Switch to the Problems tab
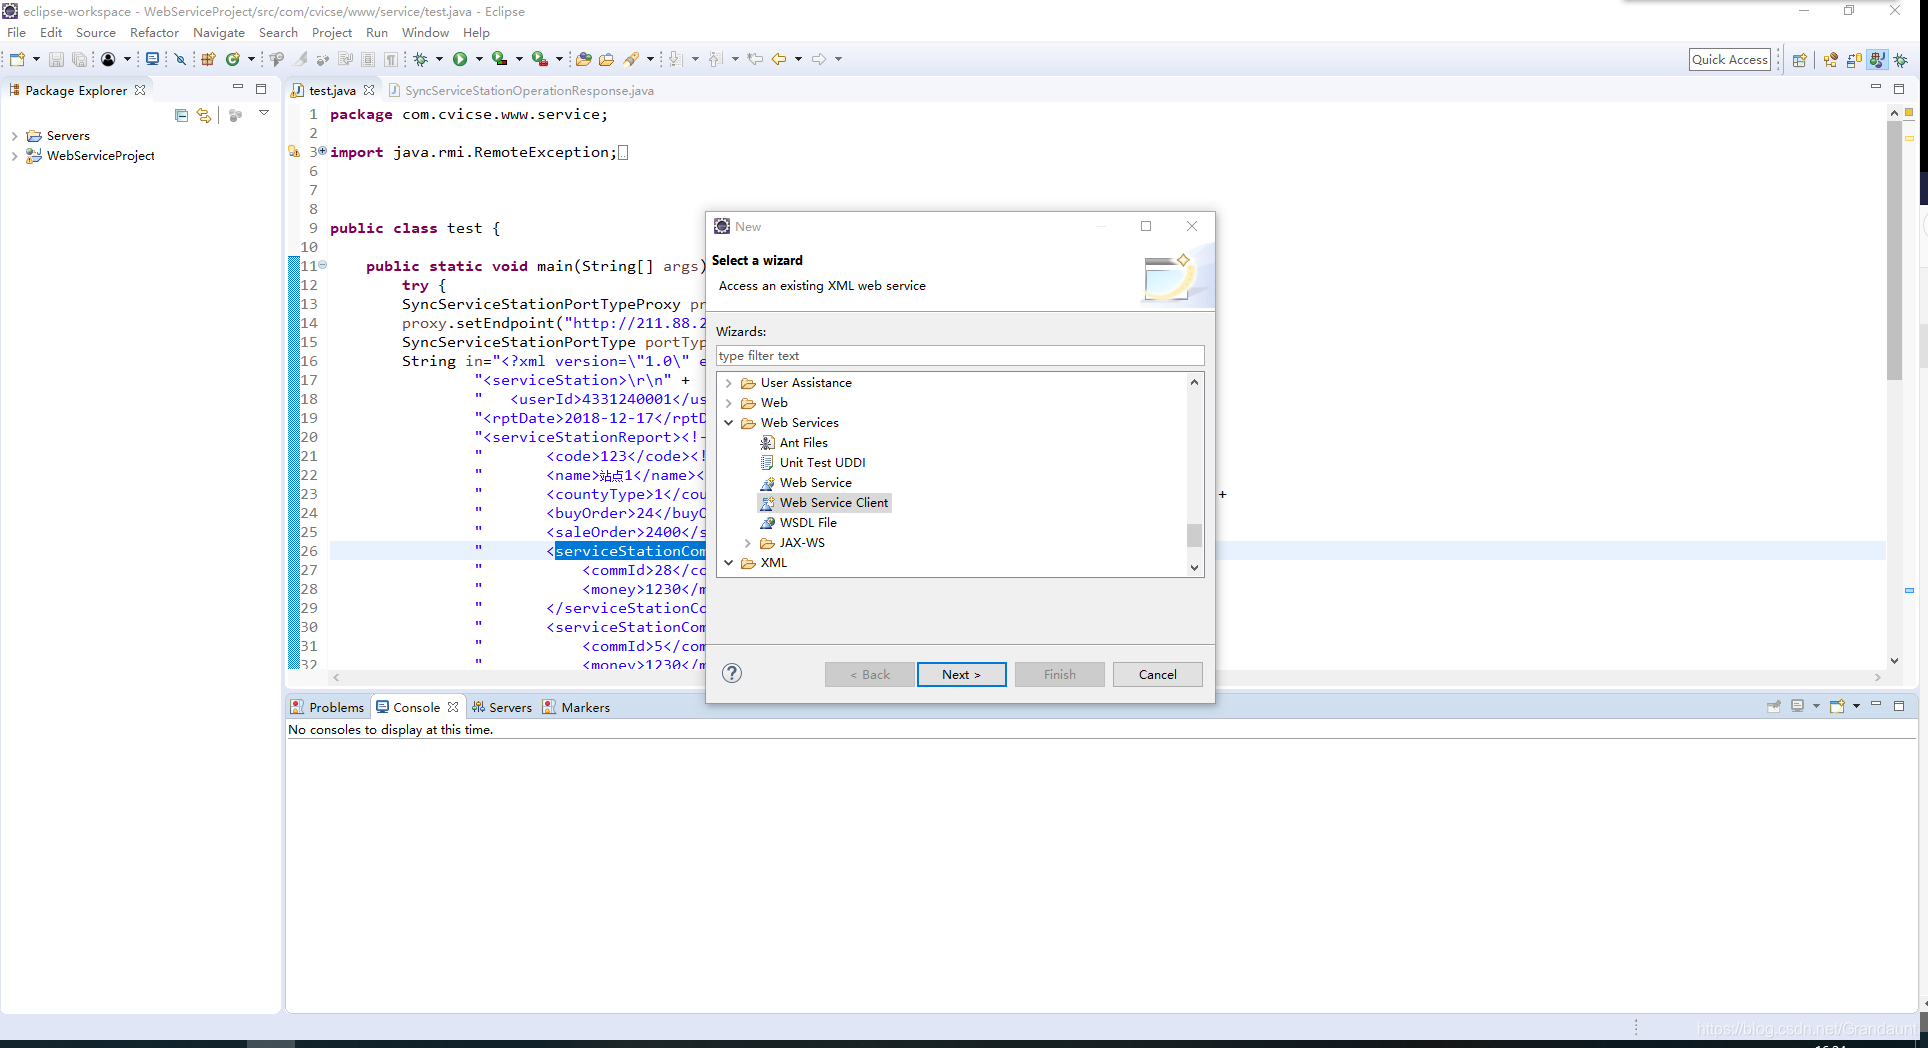This screenshot has width=1928, height=1048. pyautogui.click(x=327, y=707)
